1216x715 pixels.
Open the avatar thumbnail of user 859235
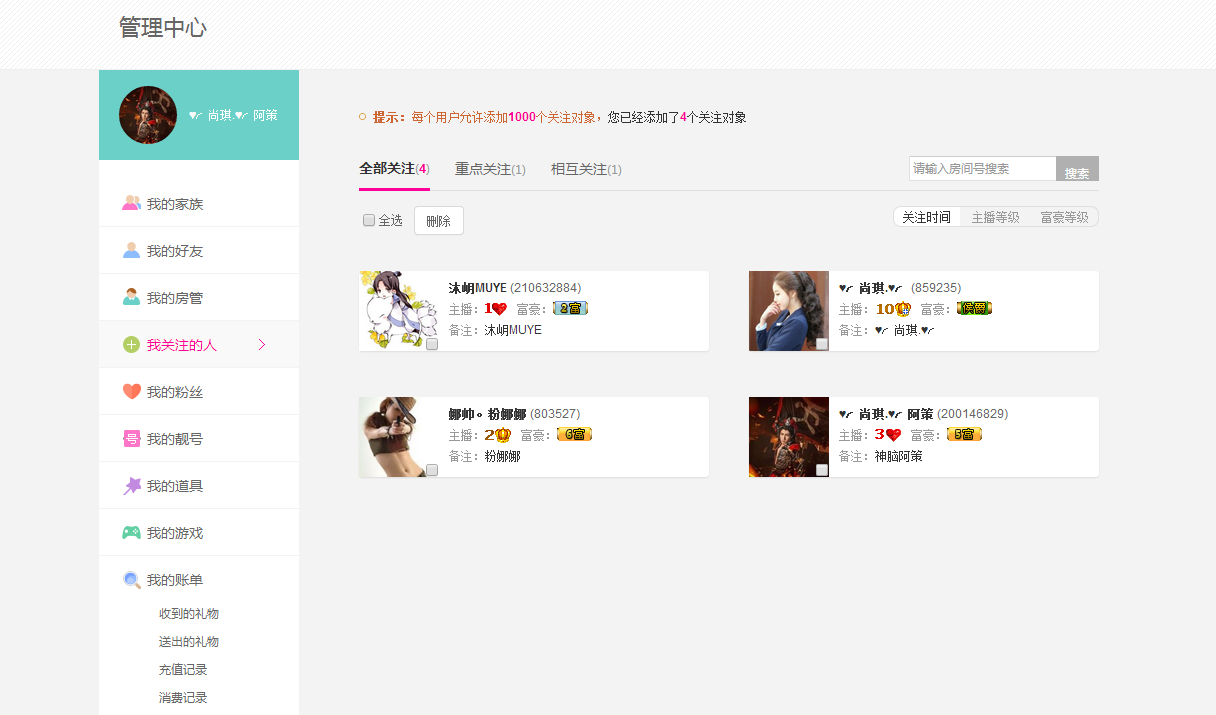(x=789, y=311)
